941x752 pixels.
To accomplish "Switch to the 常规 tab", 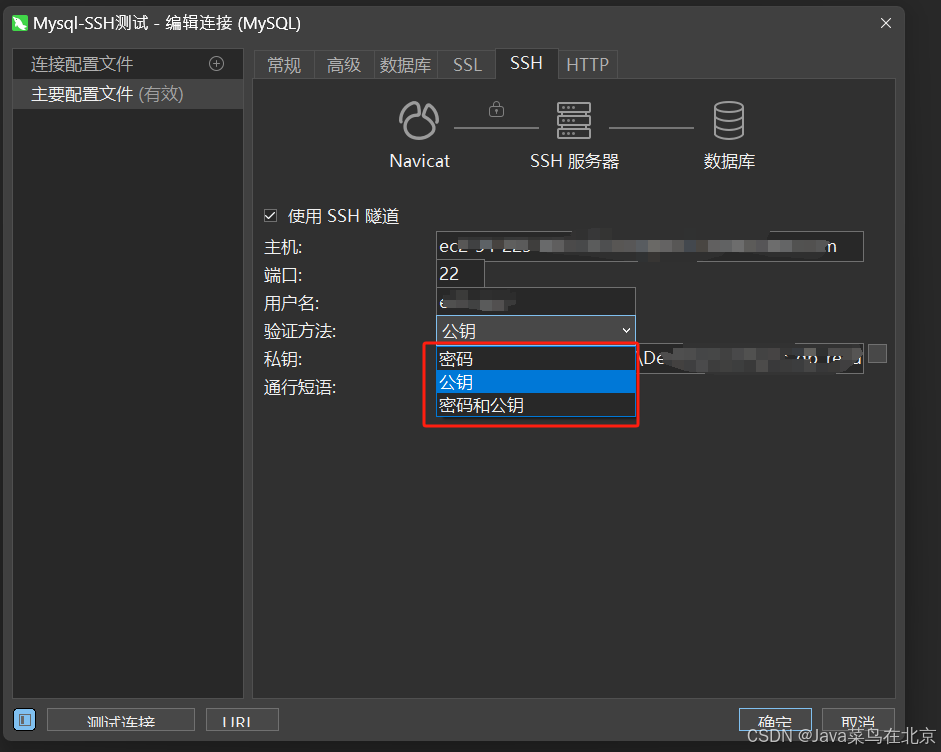I will coord(284,65).
